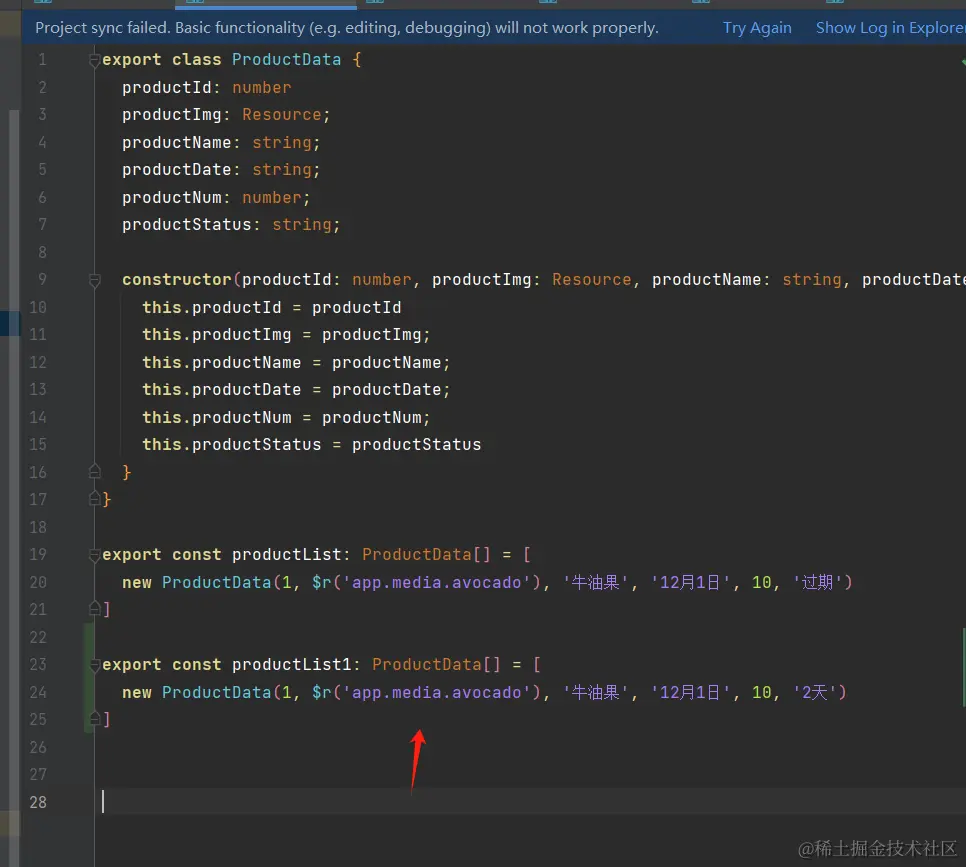The height and width of the screenshot is (867, 966).
Task: Toggle productList1 closing fold marker at line 25
Action: point(94,719)
